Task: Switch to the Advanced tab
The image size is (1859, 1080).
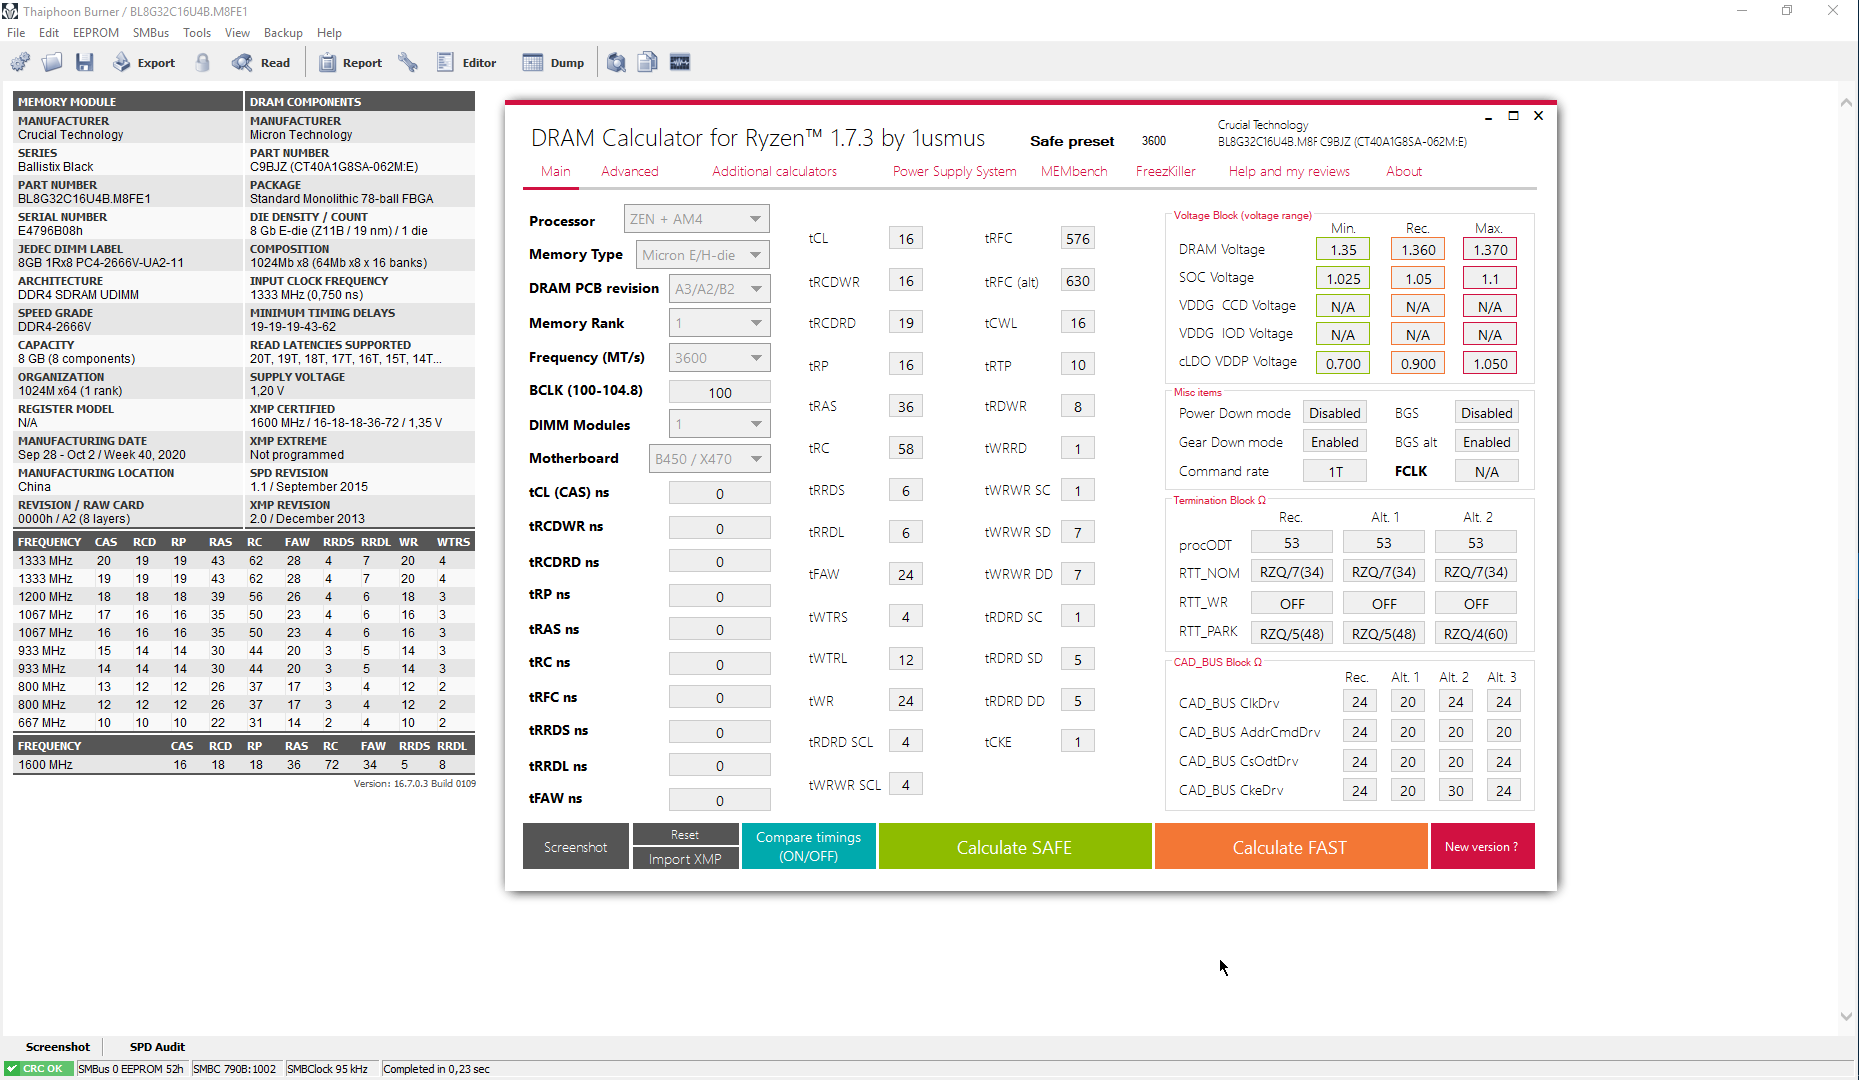Action: tap(630, 171)
